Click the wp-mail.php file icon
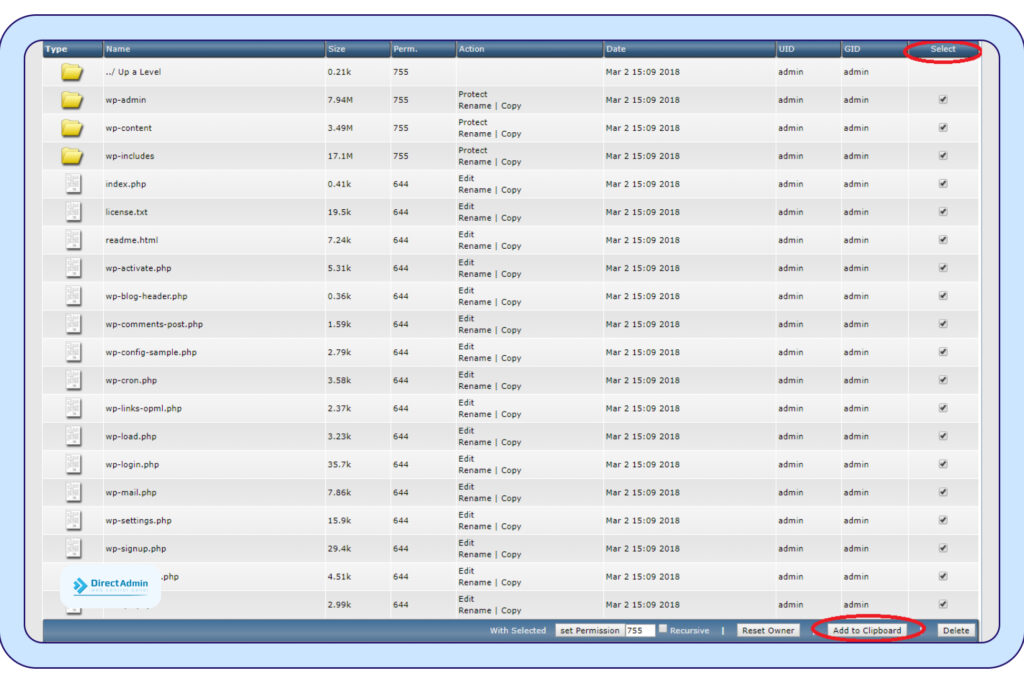The image size is (1024, 683). pos(73,493)
